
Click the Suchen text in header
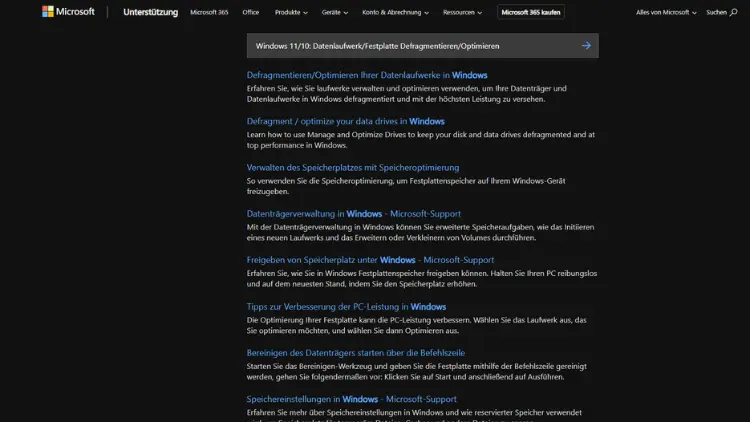[716, 12]
